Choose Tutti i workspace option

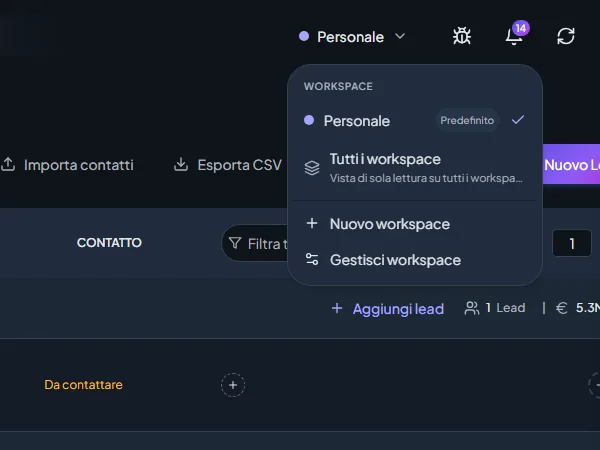[x=414, y=168]
